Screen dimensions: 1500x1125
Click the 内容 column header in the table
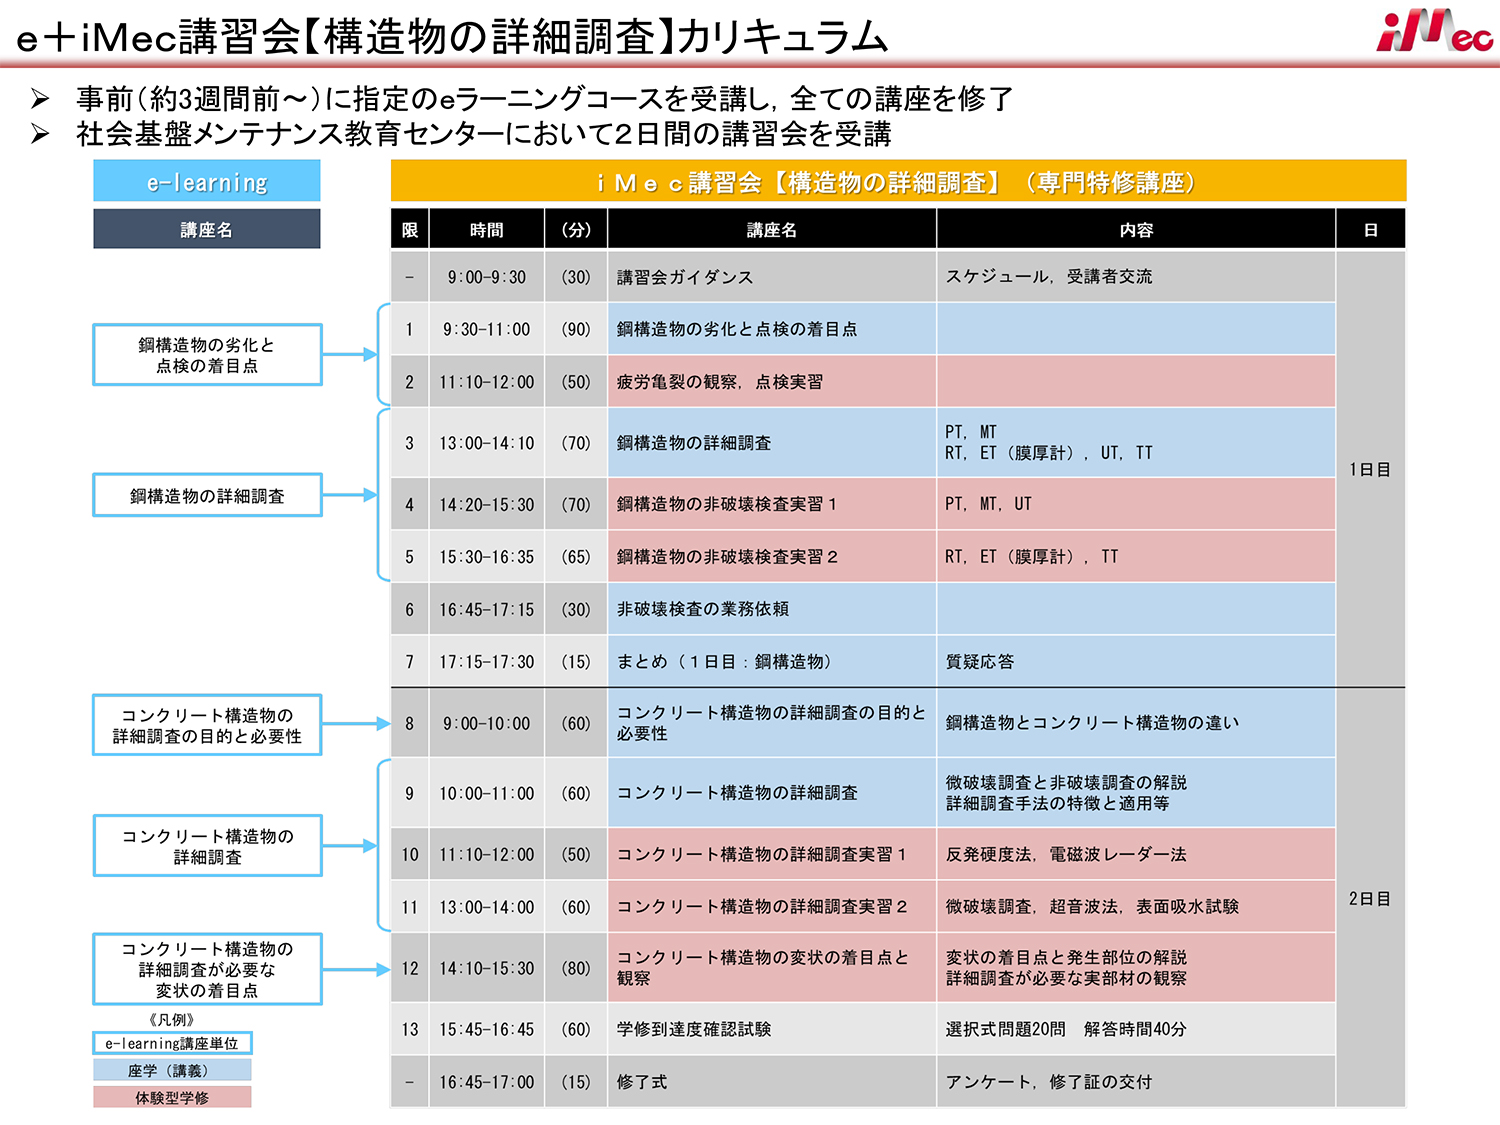(x=1136, y=230)
